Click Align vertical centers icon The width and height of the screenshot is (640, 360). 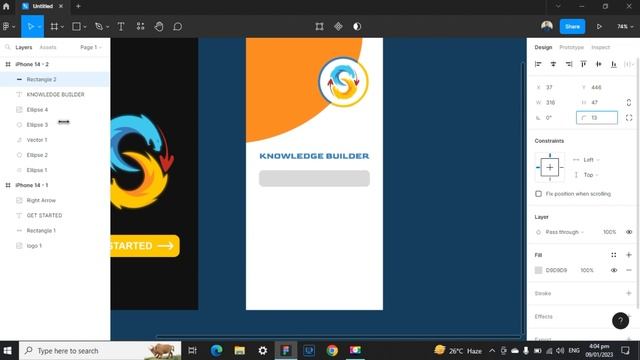[599, 64]
